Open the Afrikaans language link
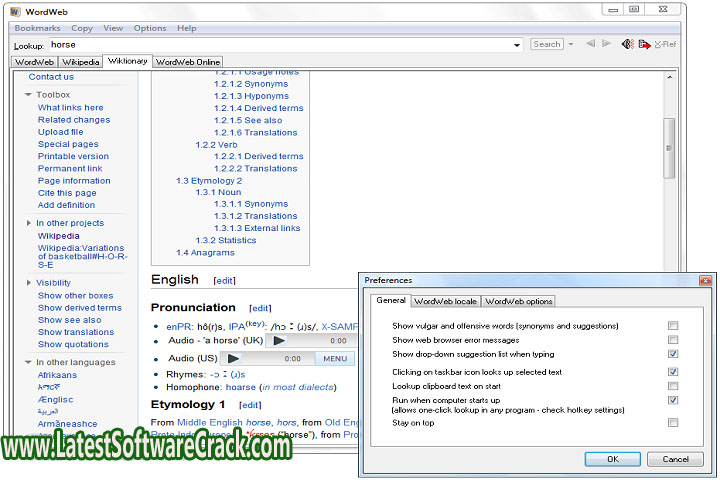Image resolution: width=720 pixels, height=480 pixels. [57, 375]
